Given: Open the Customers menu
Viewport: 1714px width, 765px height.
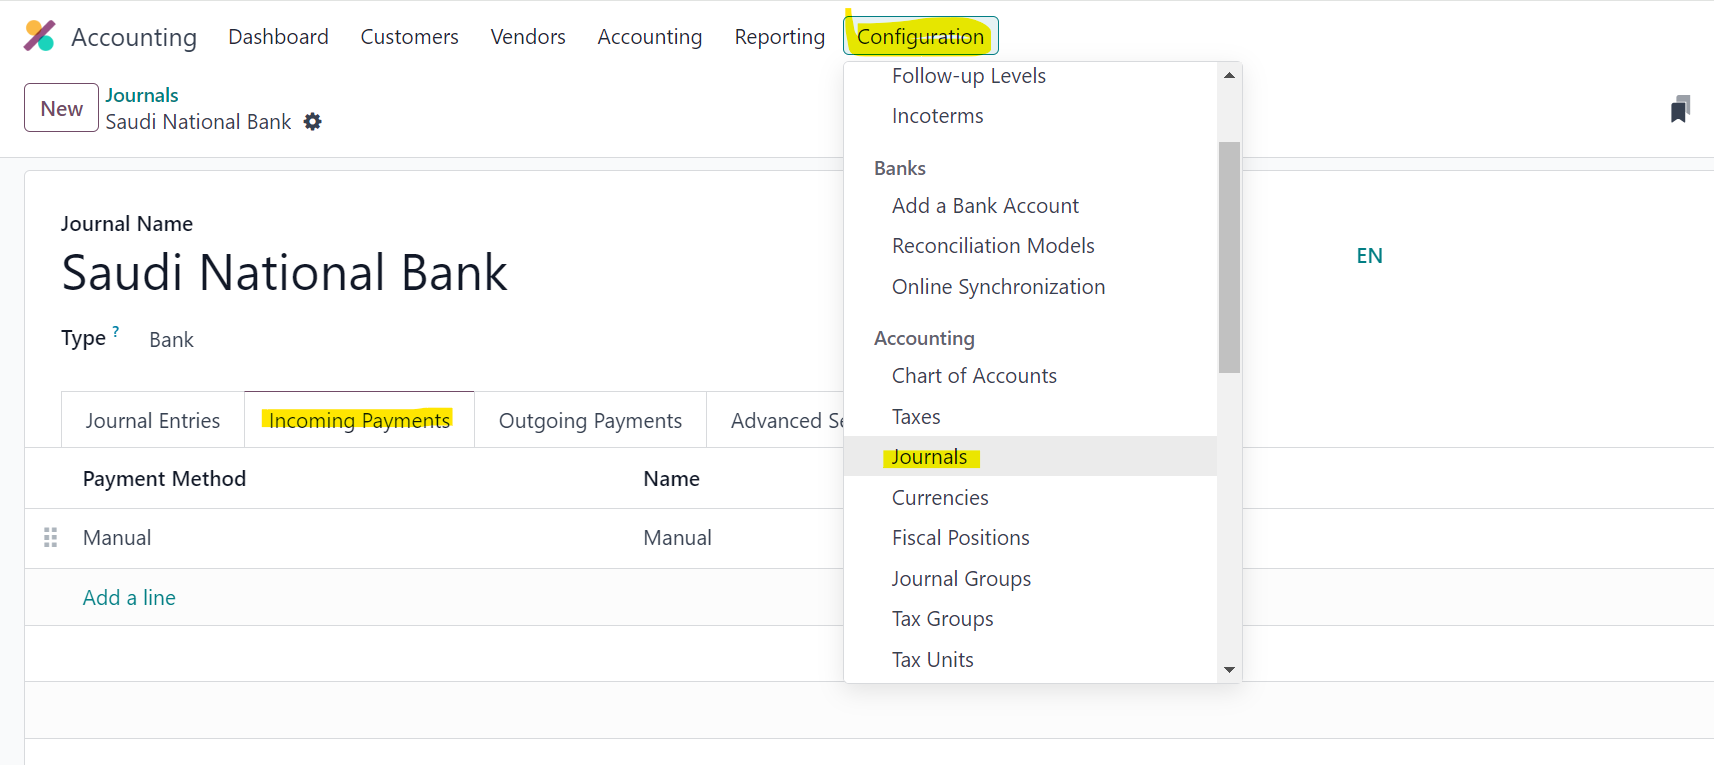Looking at the screenshot, I should [x=409, y=37].
